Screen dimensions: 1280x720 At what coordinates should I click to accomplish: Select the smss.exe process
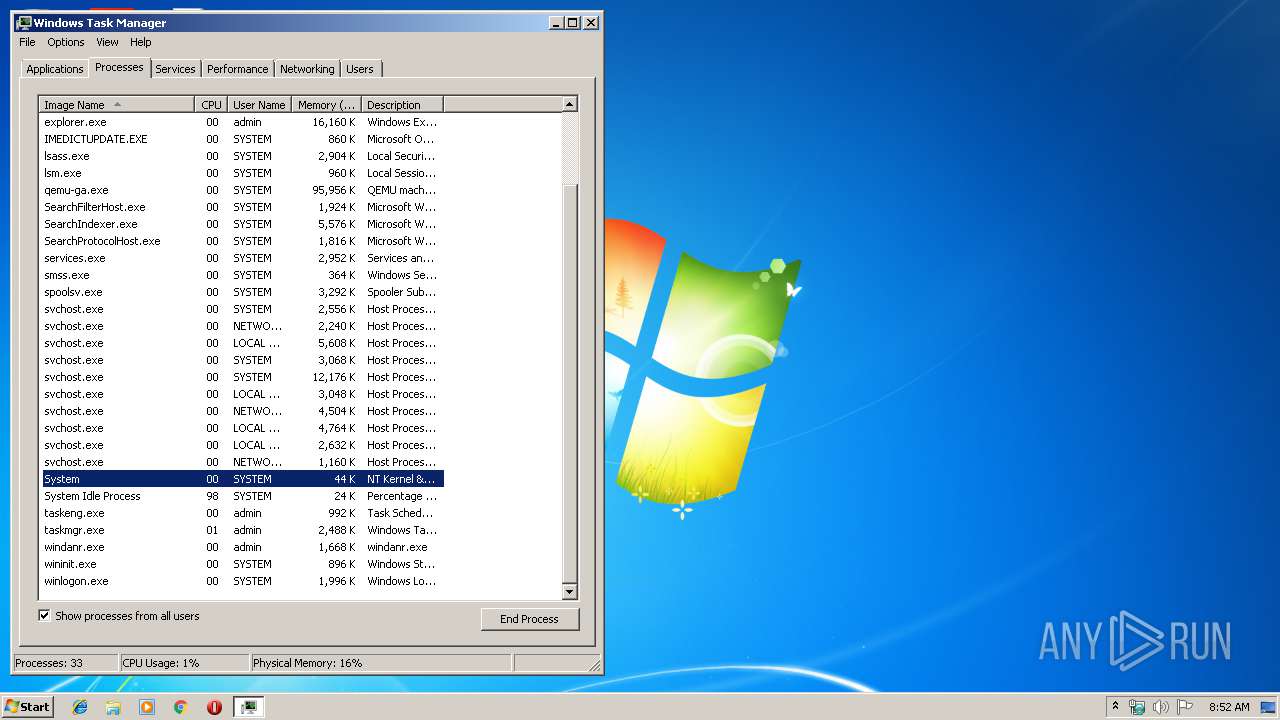tap(241, 275)
